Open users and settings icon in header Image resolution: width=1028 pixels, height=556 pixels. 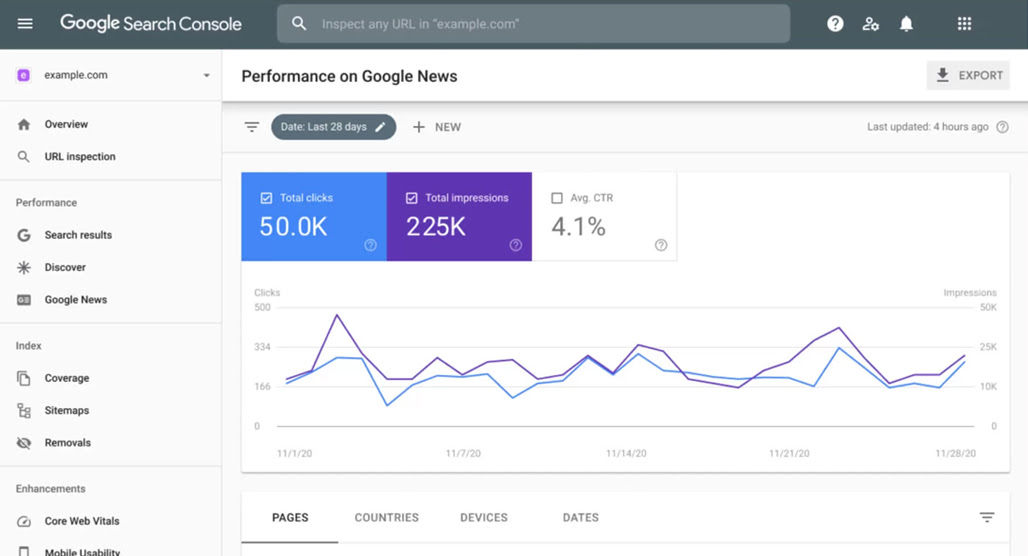click(870, 24)
